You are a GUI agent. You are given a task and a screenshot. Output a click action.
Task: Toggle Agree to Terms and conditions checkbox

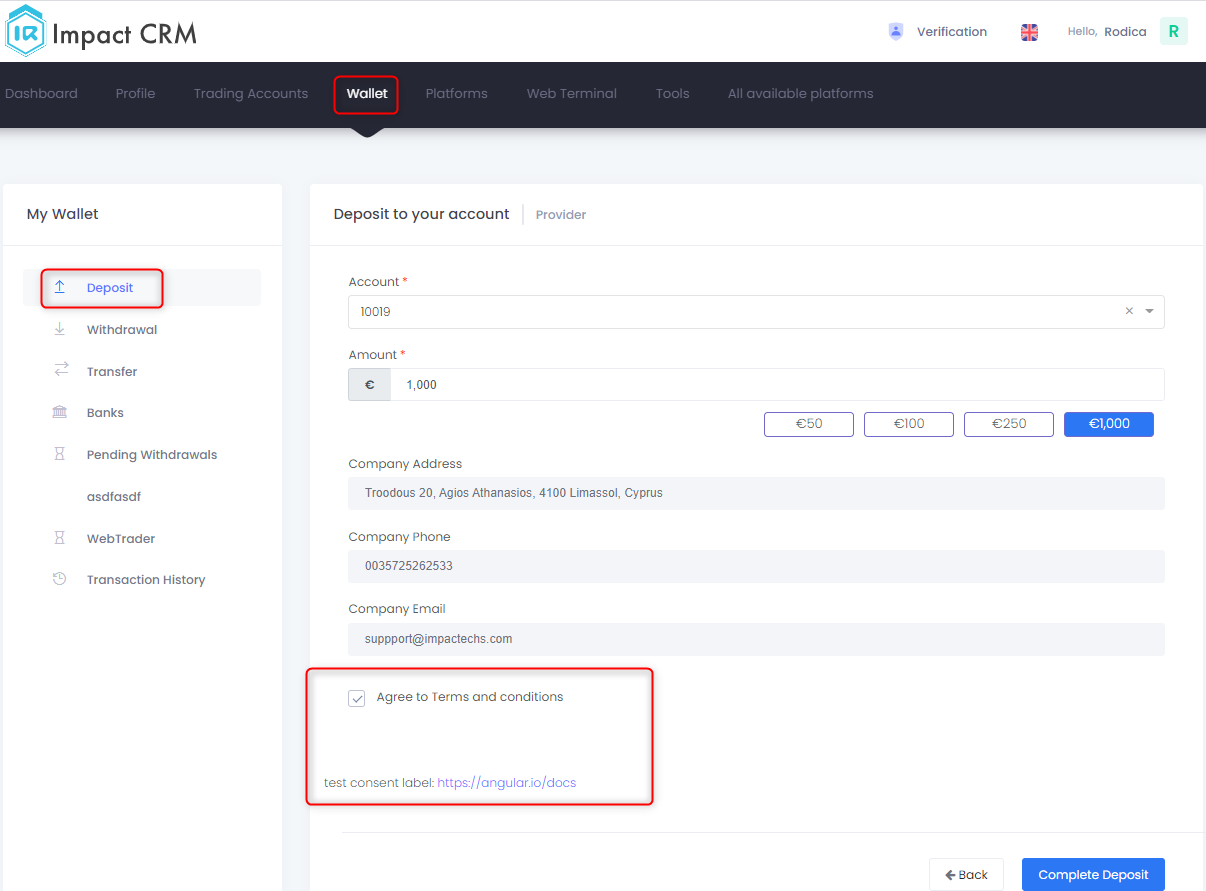pyautogui.click(x=357, y=698)
